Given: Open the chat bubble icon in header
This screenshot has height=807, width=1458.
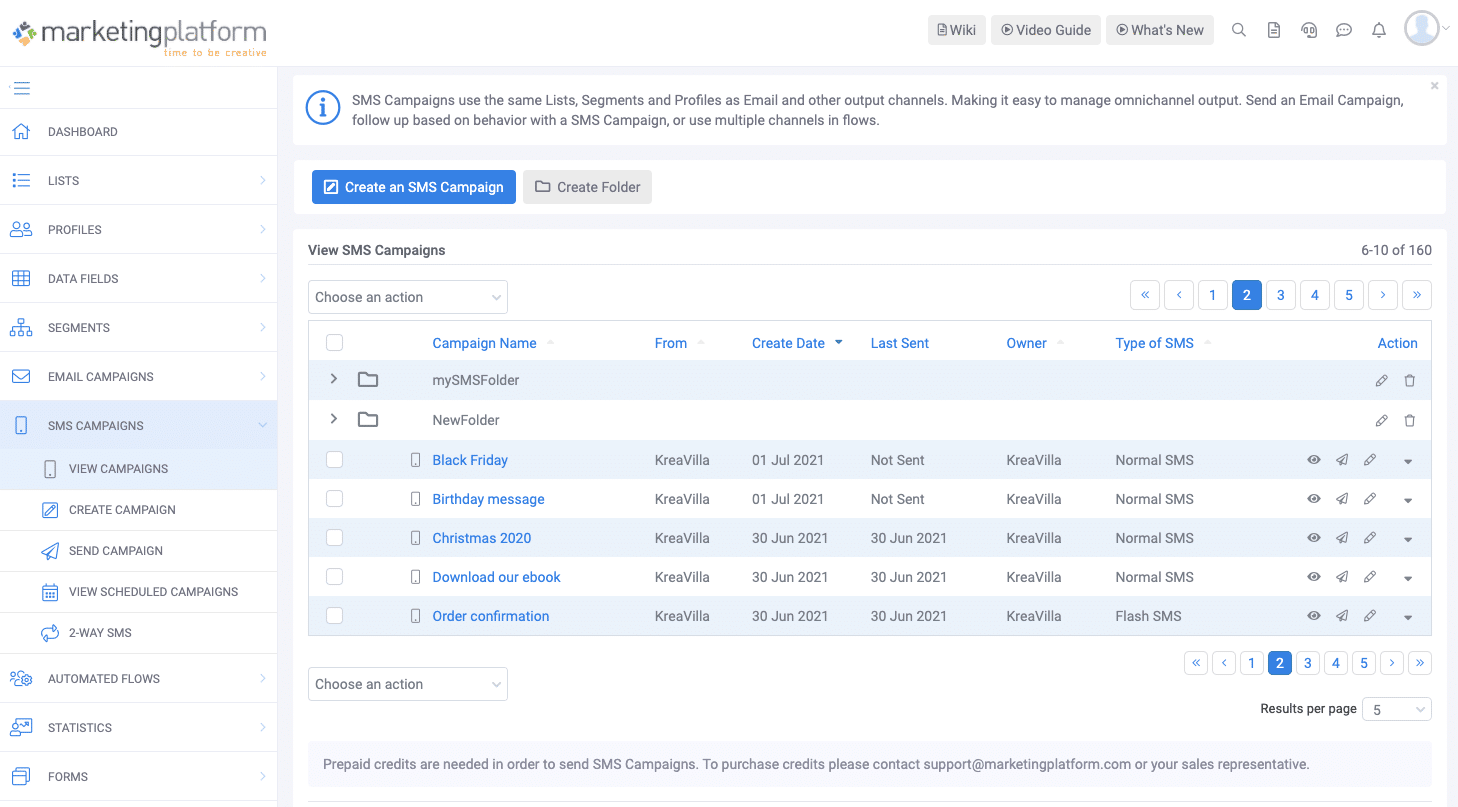Looking at the screenshot, I should click(1344, 30).
